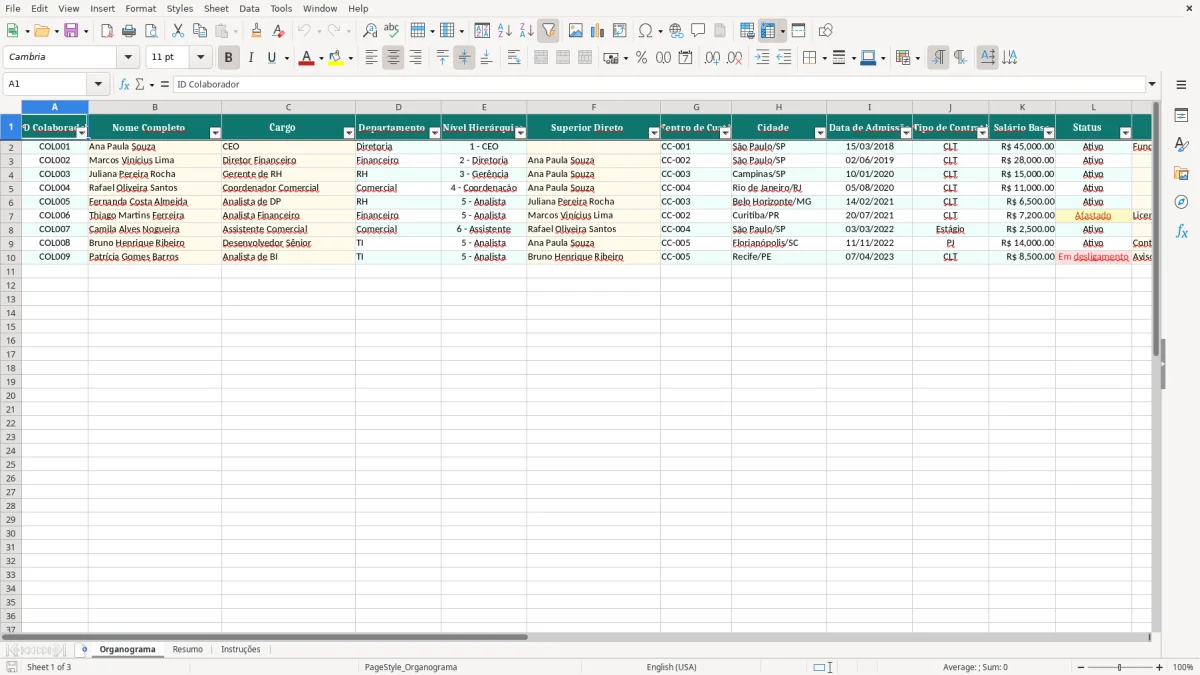Click the Copy icon
Image resolution: width=1200 pixels, height=675 pixels.
pyautogui.click(x=200, y=31)
